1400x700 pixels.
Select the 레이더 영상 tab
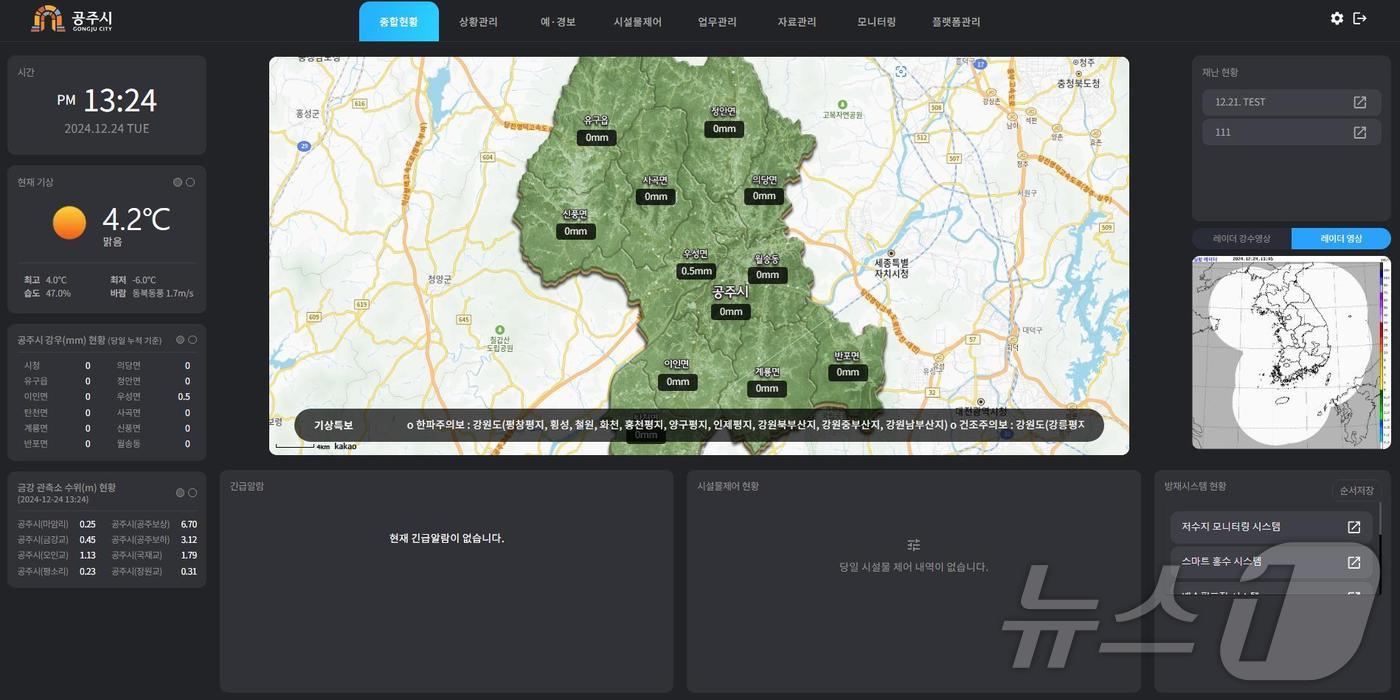1340,239
